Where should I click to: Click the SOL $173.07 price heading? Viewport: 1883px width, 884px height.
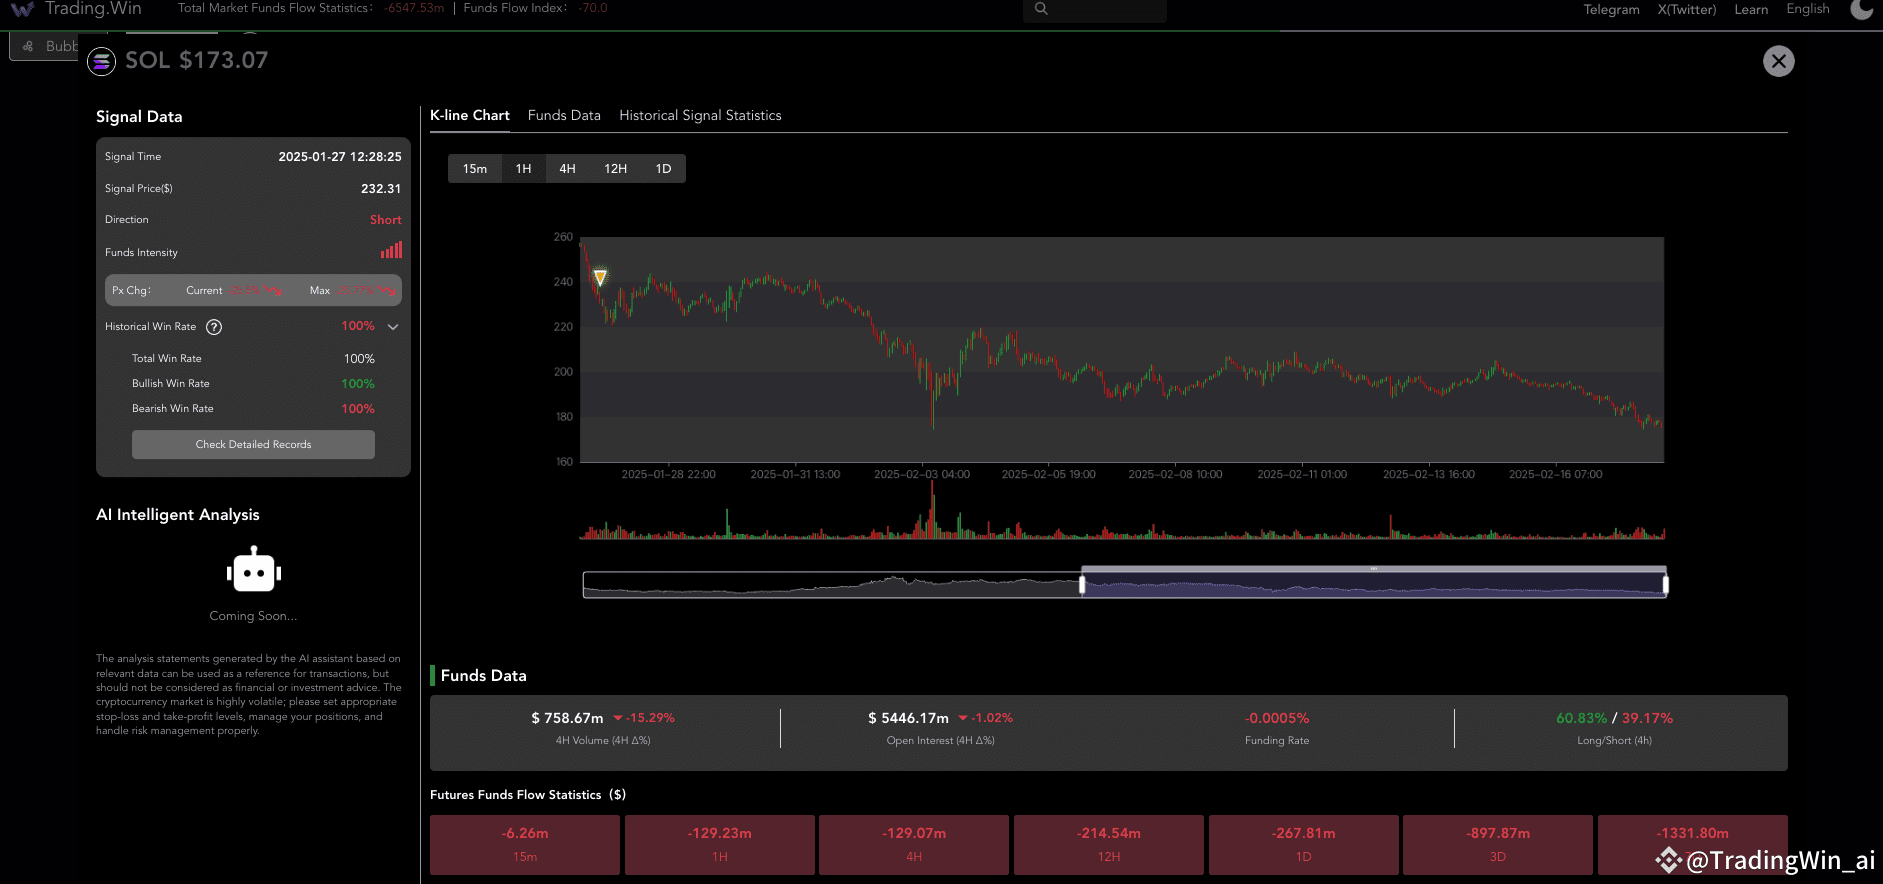pyautogui.click(x=197, y=60)
